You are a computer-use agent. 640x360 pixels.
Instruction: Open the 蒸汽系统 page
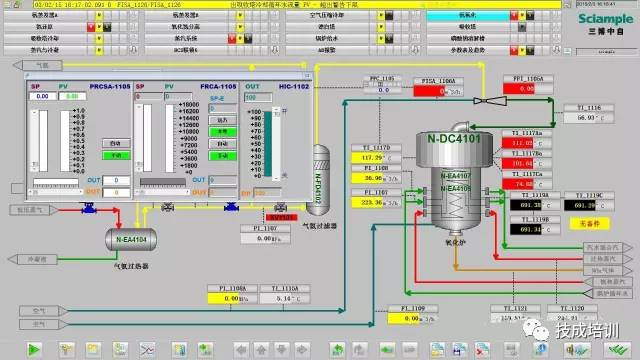click(186, 38)
